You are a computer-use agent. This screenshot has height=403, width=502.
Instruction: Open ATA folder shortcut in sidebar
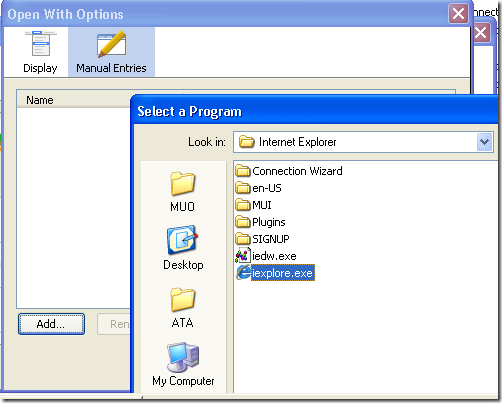182,308
